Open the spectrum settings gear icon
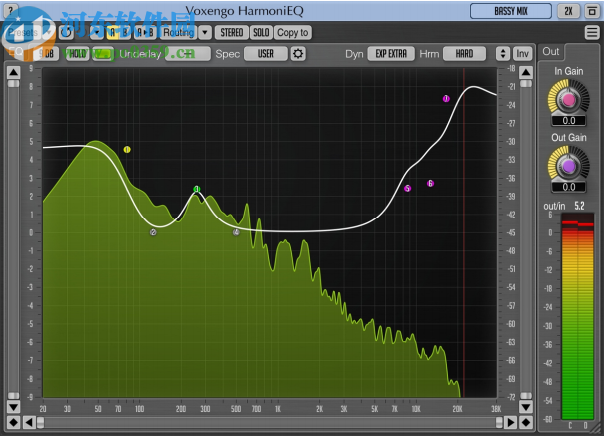 click(297, 53)
